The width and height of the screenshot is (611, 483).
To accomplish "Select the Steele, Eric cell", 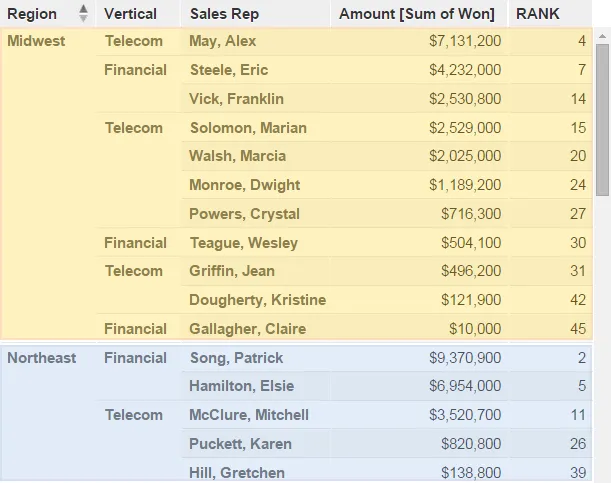I will [x=229, y=70].
